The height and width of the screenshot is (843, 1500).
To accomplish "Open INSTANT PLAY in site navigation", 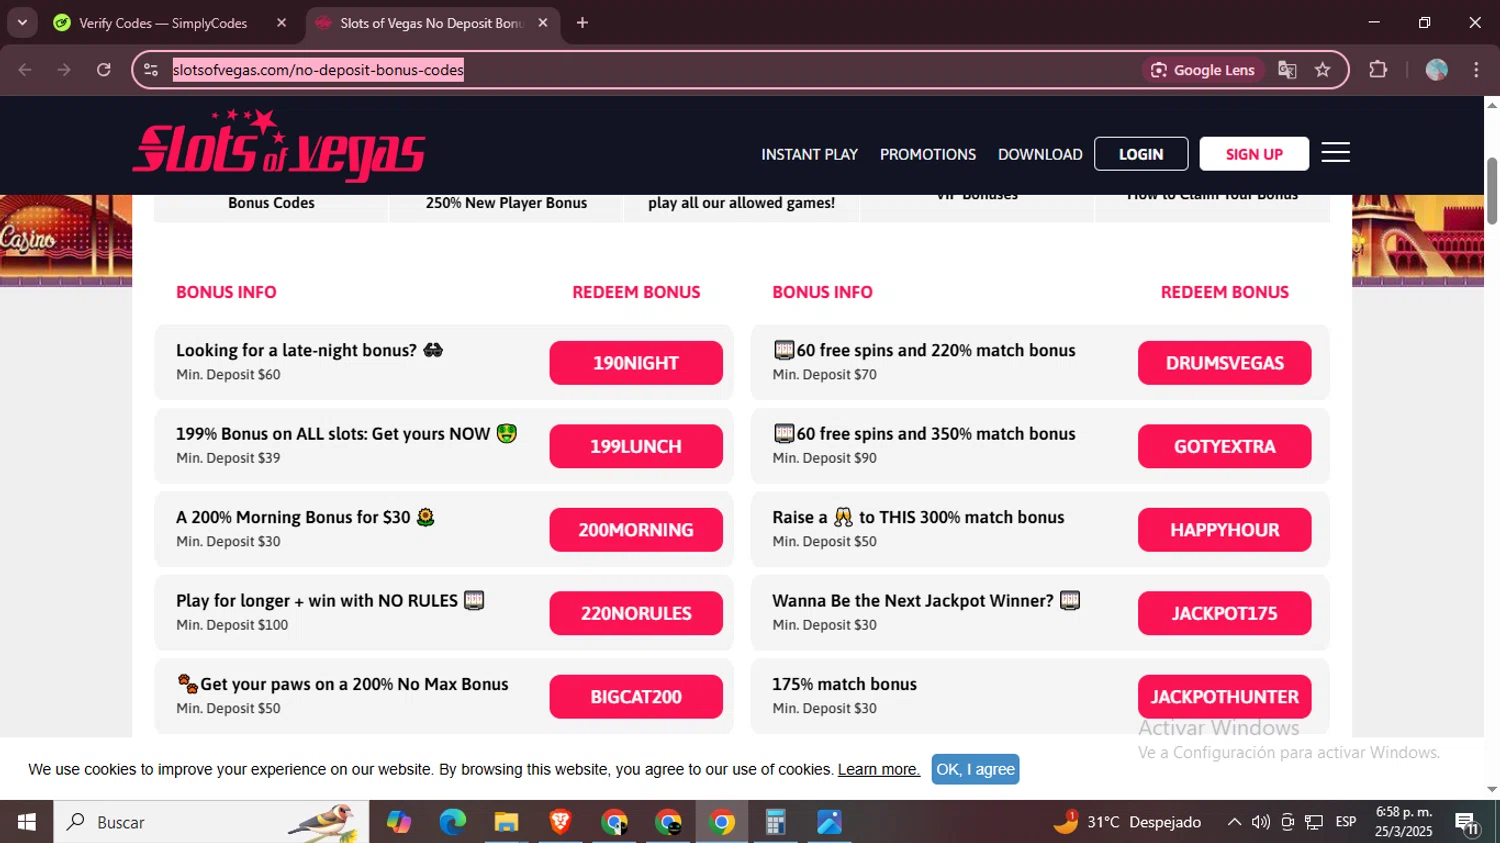I will coord(809,154).
